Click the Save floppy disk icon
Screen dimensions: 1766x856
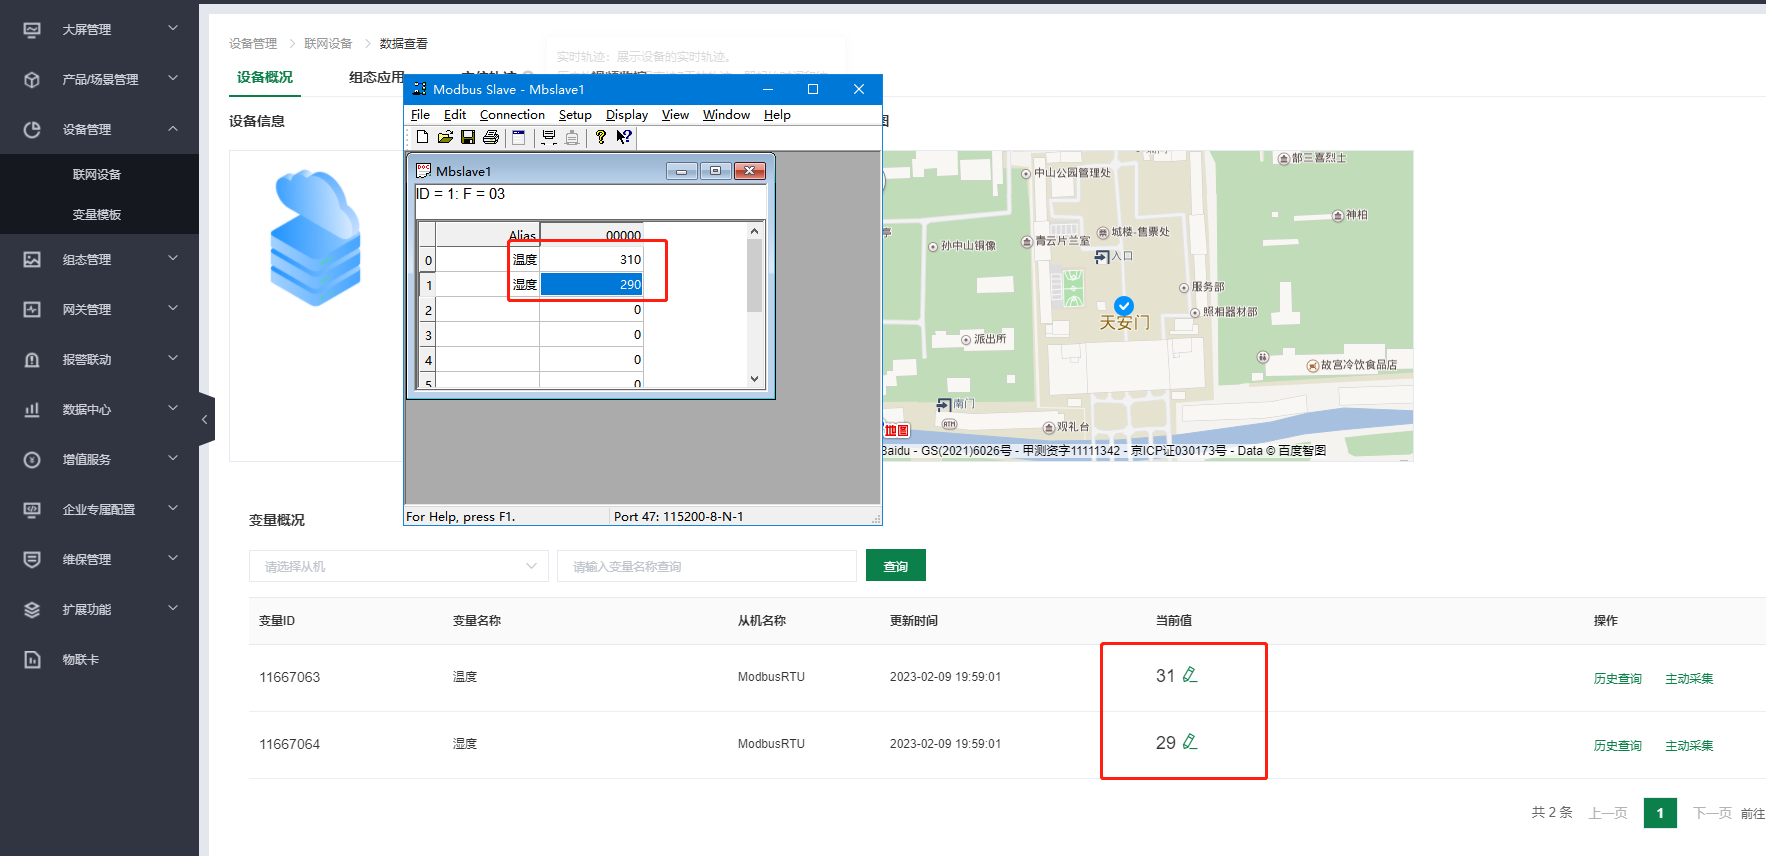pyautogui.click(x=467, y=137)
